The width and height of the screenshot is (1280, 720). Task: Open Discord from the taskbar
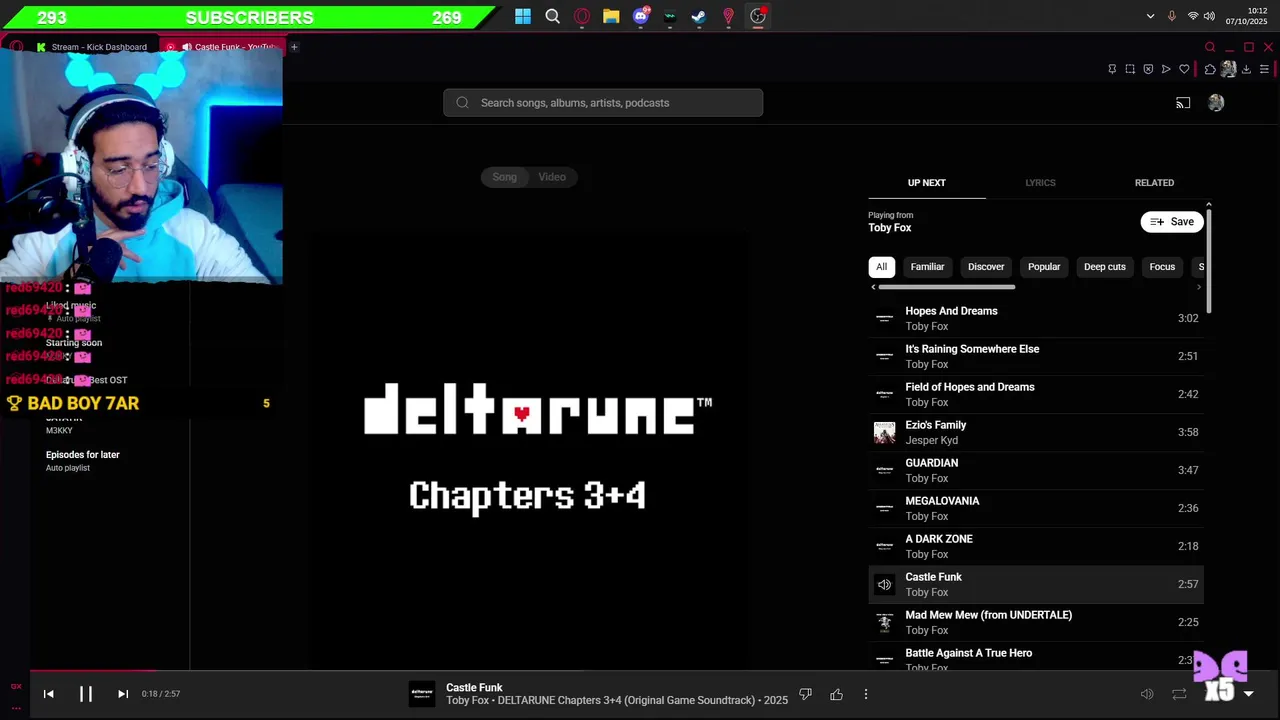[x=641, y=16]
